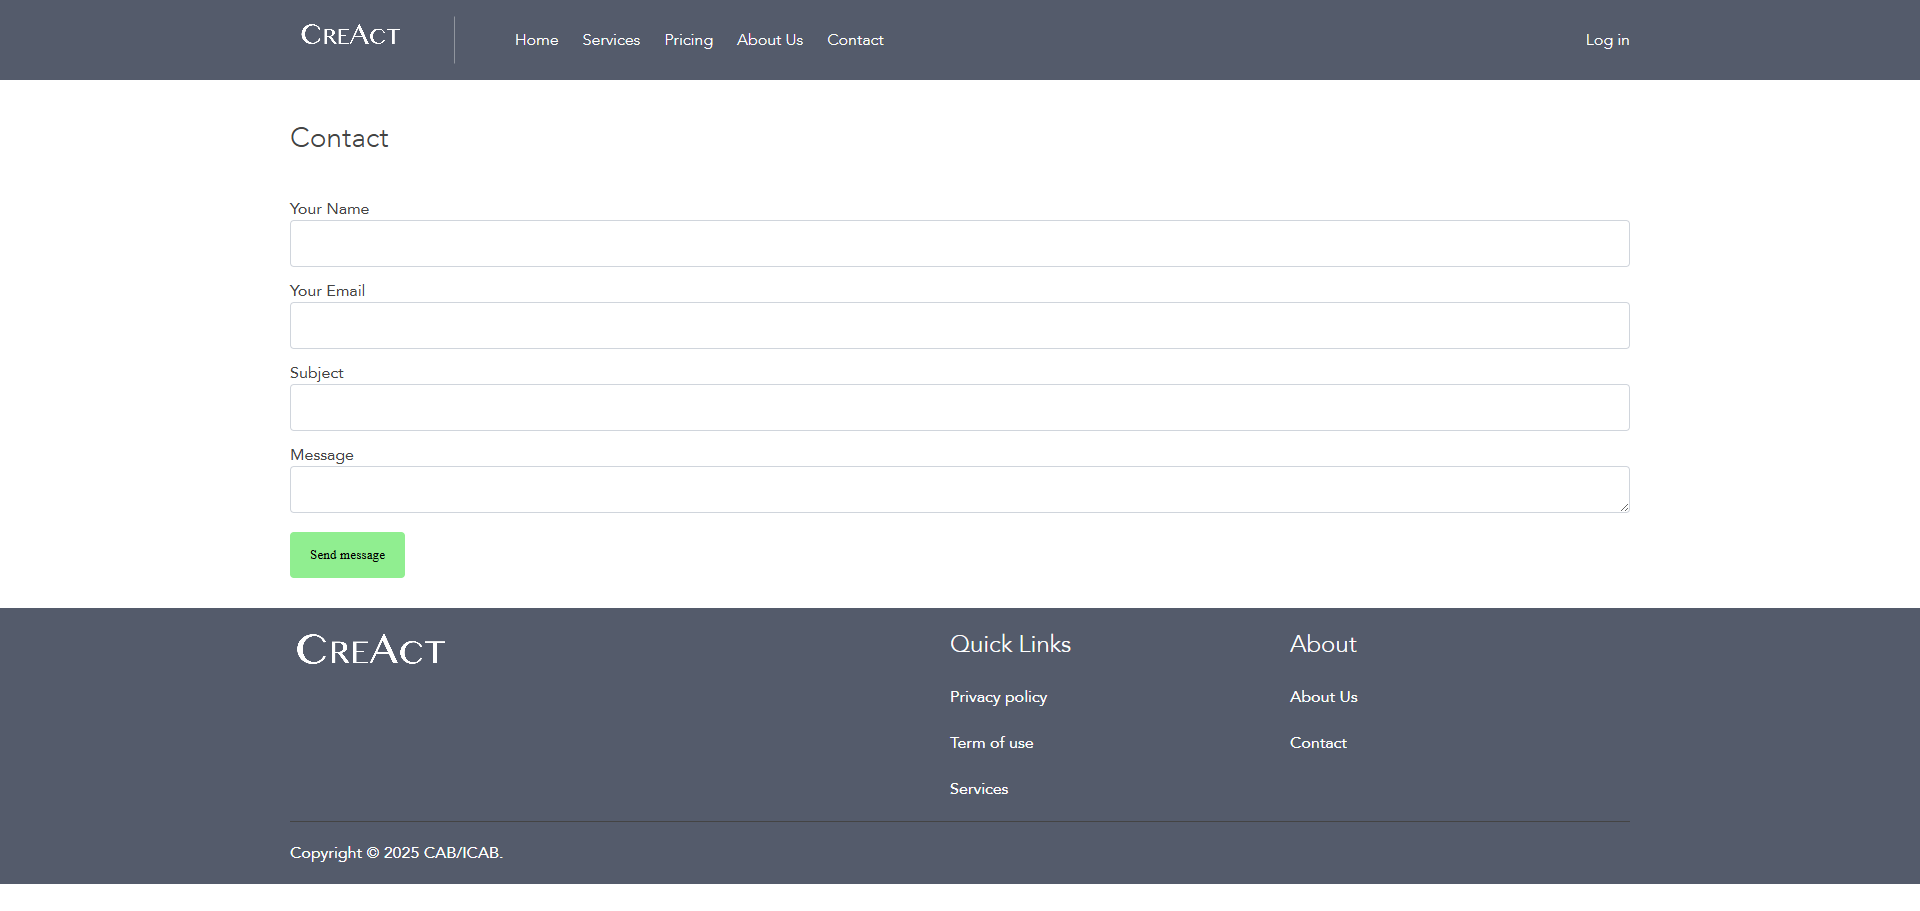The width and height of the screenshot is (1920, 911).
Task: Click the 'Your Name' label text
Action: tap(329, 209)
